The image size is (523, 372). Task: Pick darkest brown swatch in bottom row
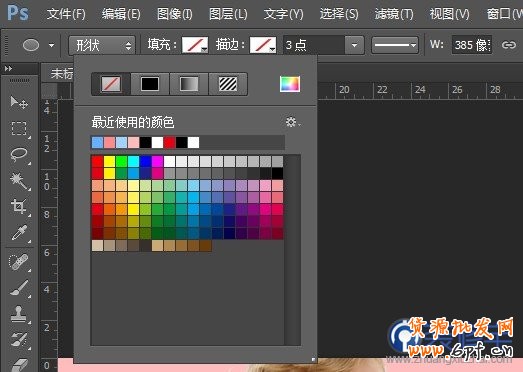(x=205, y=246)
